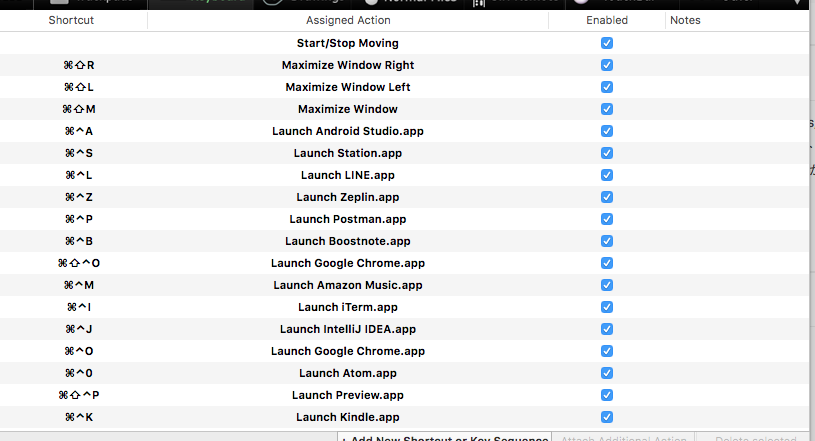Toggle Enabled for Launch Kindle.app
Viewport: 815px width, 441px height.
click(x=607, y=417)
